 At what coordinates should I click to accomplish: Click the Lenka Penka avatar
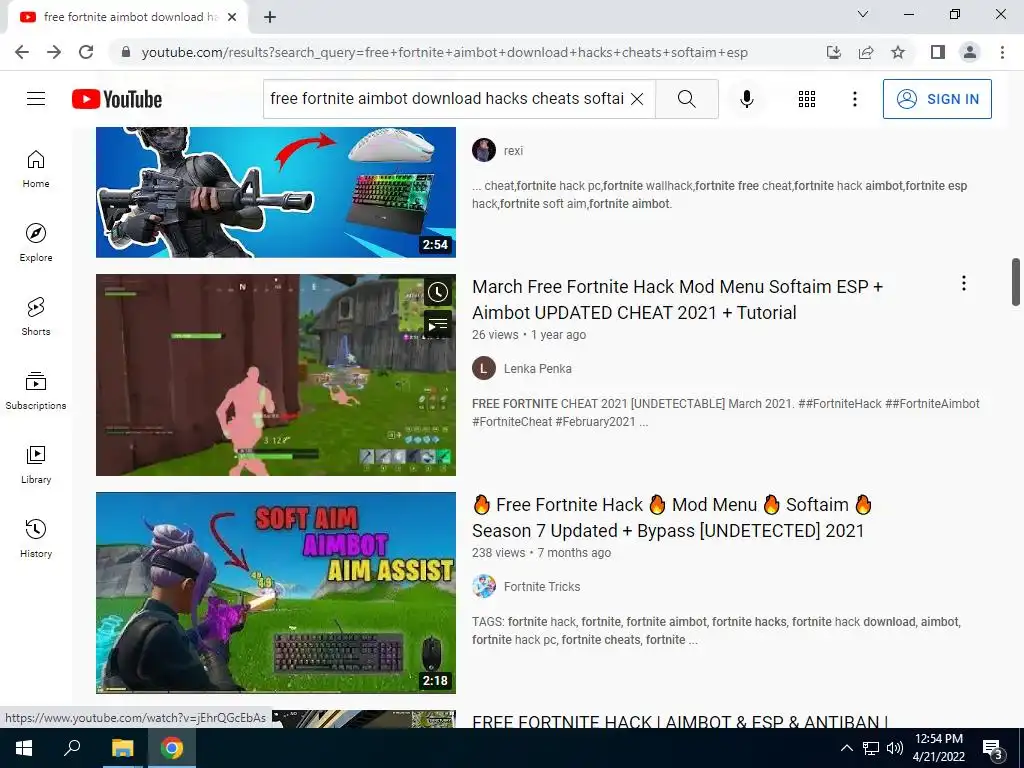pyautogui.click(x=484, y=368)
